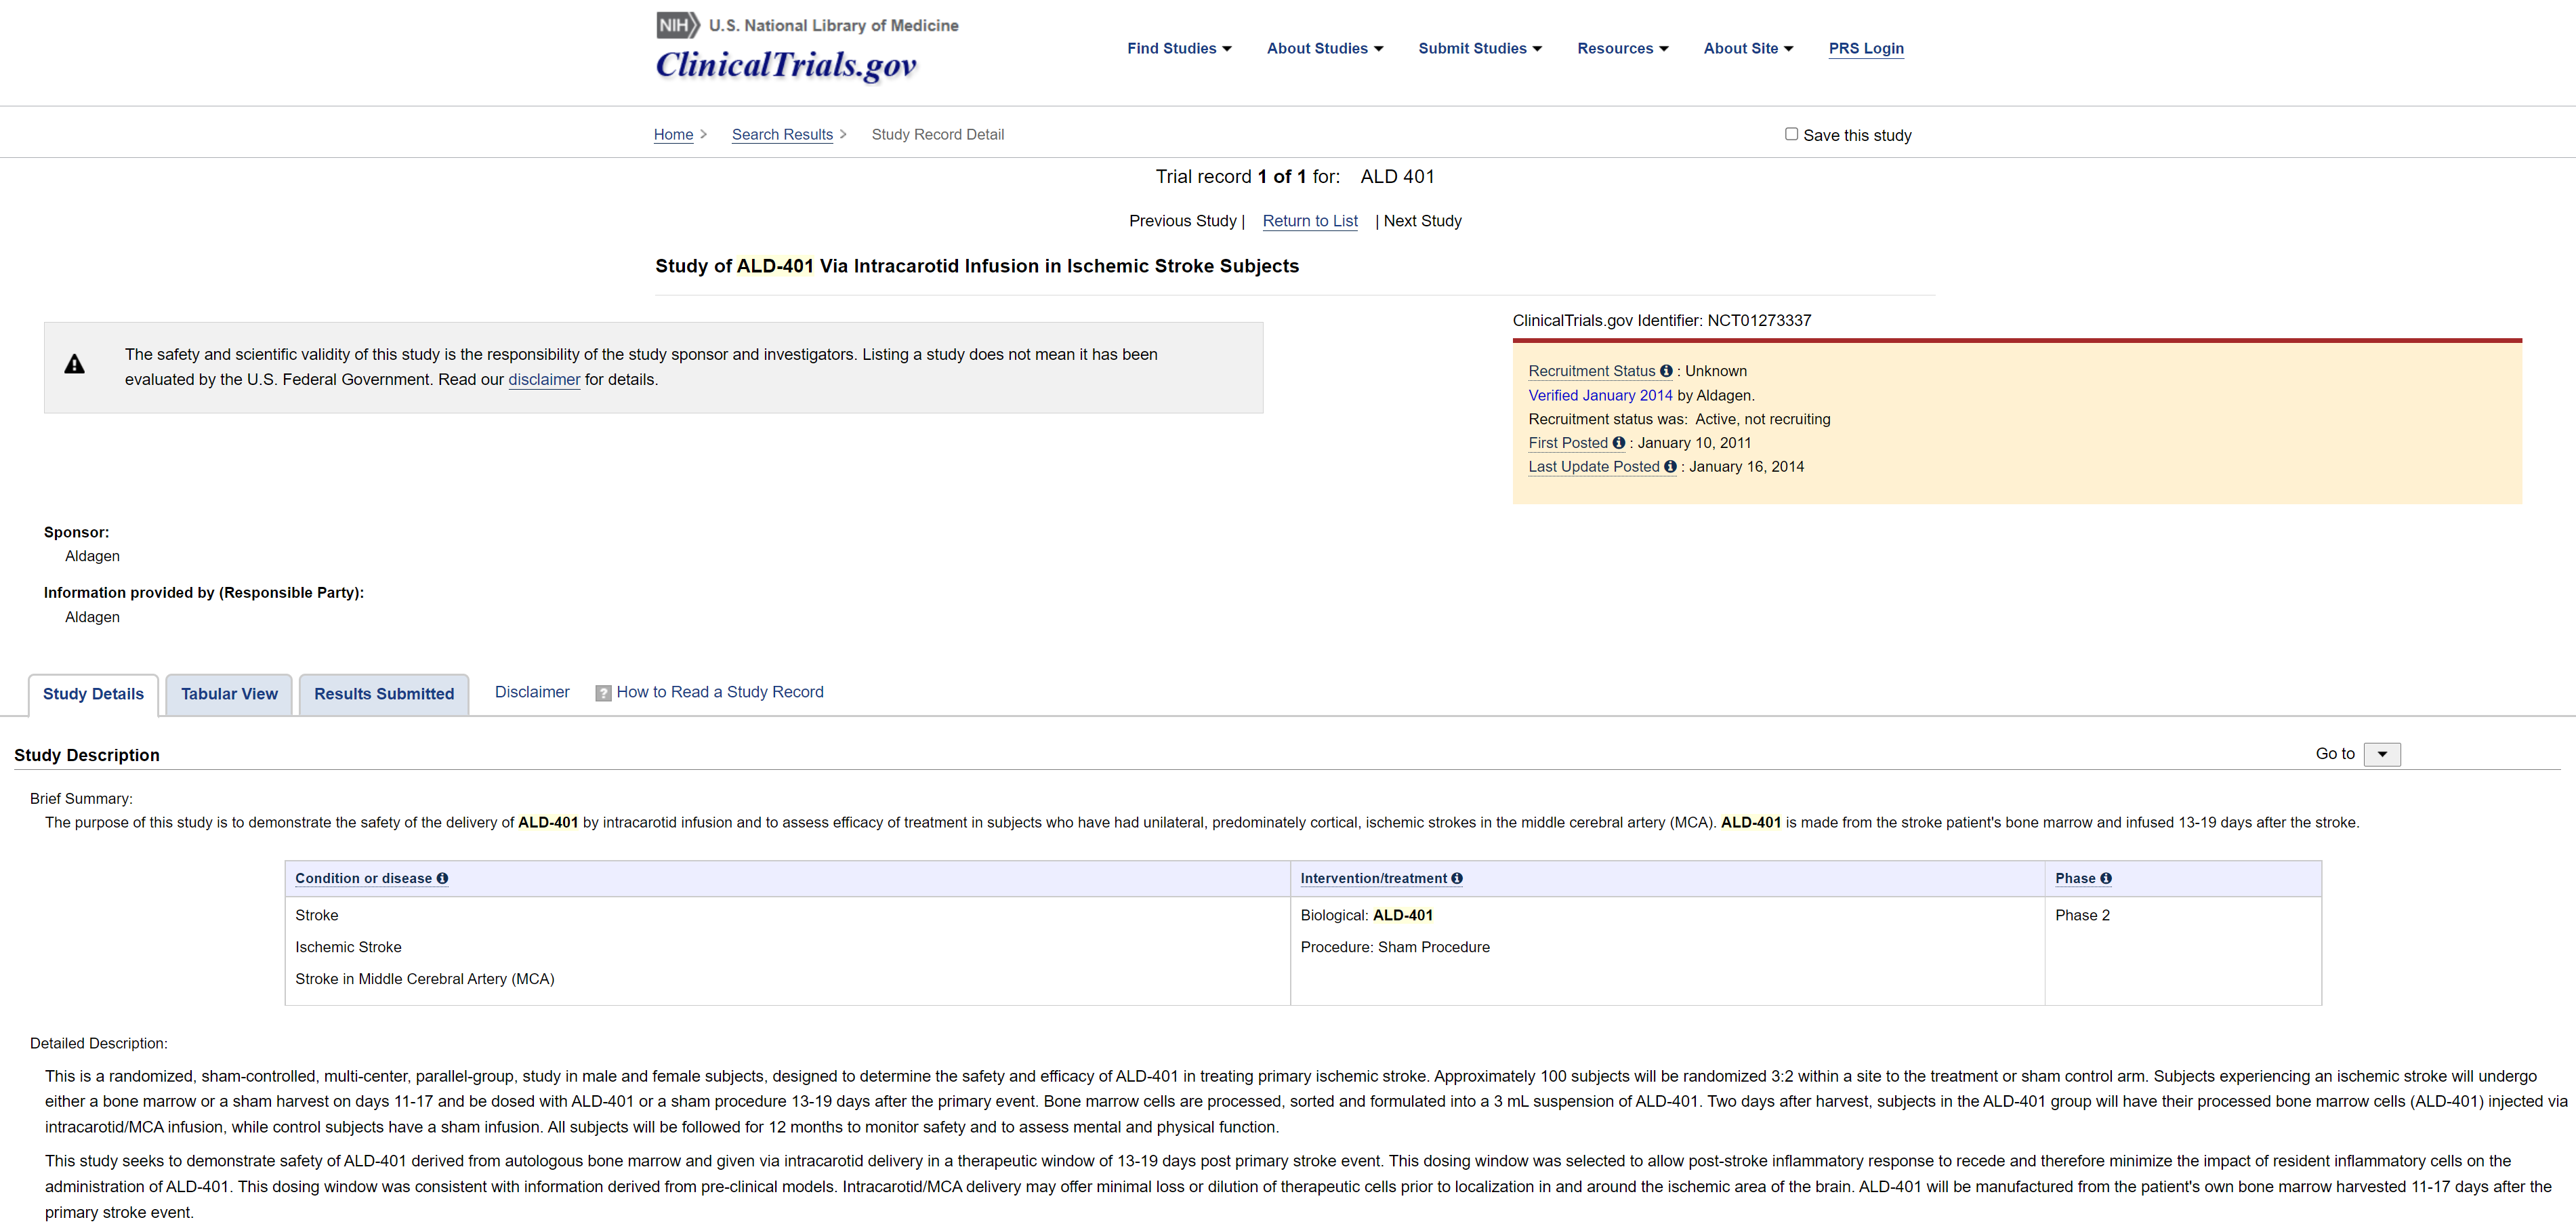This screenshot has height=1224, width=2576.
Task: Click the 'Study Description' section heading
Action: [87, 756]
